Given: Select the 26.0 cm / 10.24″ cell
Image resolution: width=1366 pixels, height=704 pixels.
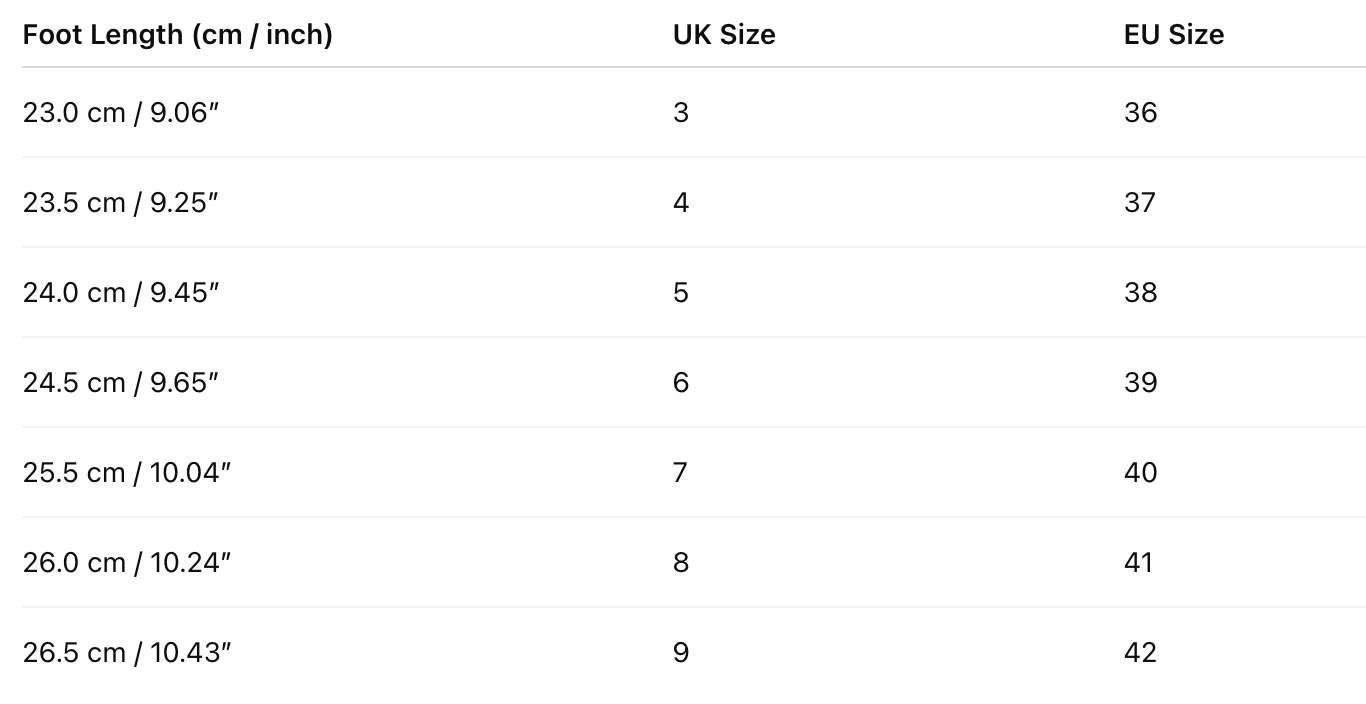Looking at the screenshot, I should click(x=126, y=562).
